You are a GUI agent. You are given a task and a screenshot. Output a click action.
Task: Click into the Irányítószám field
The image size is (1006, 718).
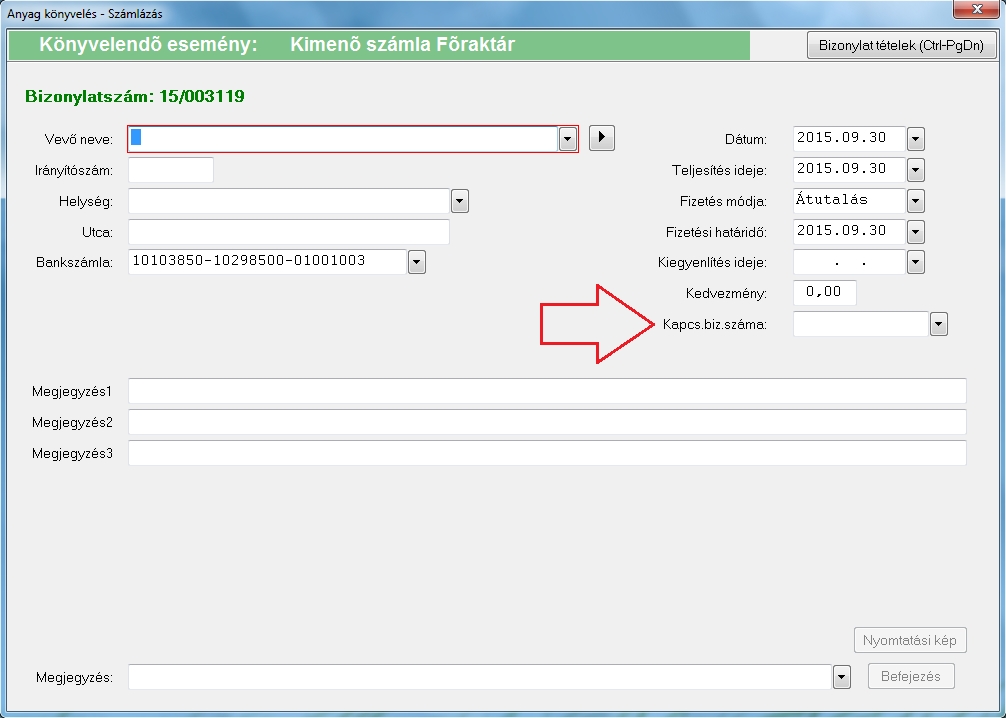coord(171,170)
